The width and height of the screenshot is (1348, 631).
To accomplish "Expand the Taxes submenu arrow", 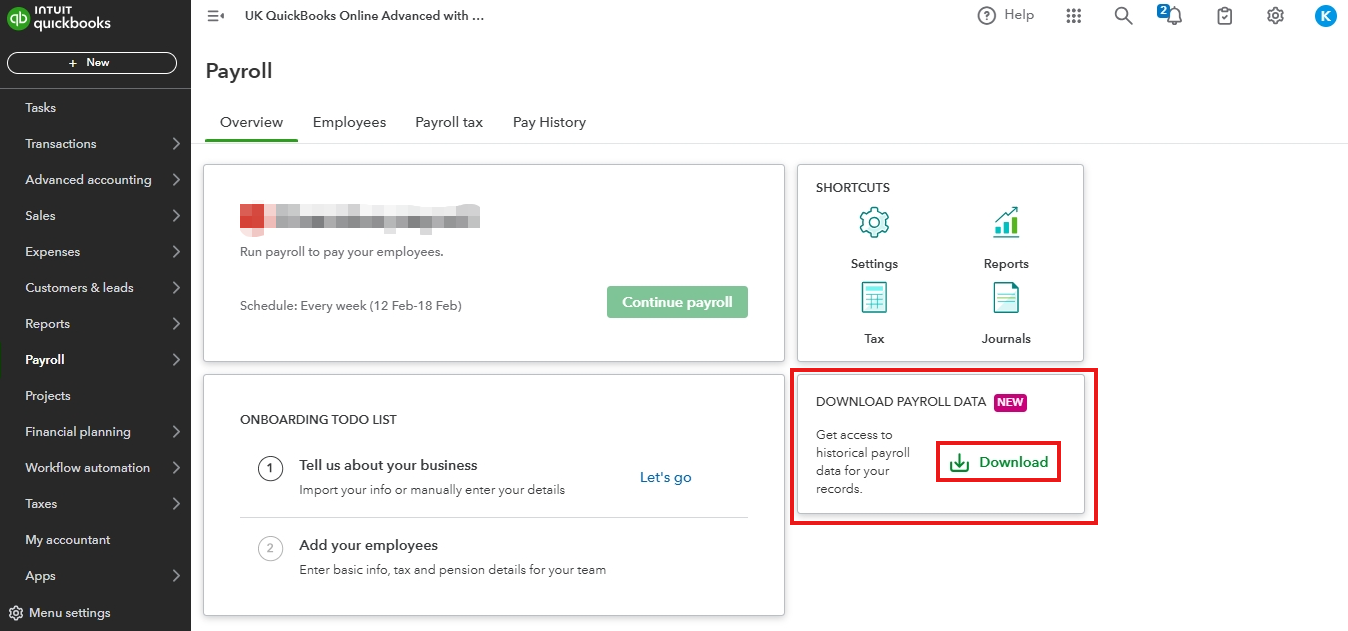I will click(176, 504).
